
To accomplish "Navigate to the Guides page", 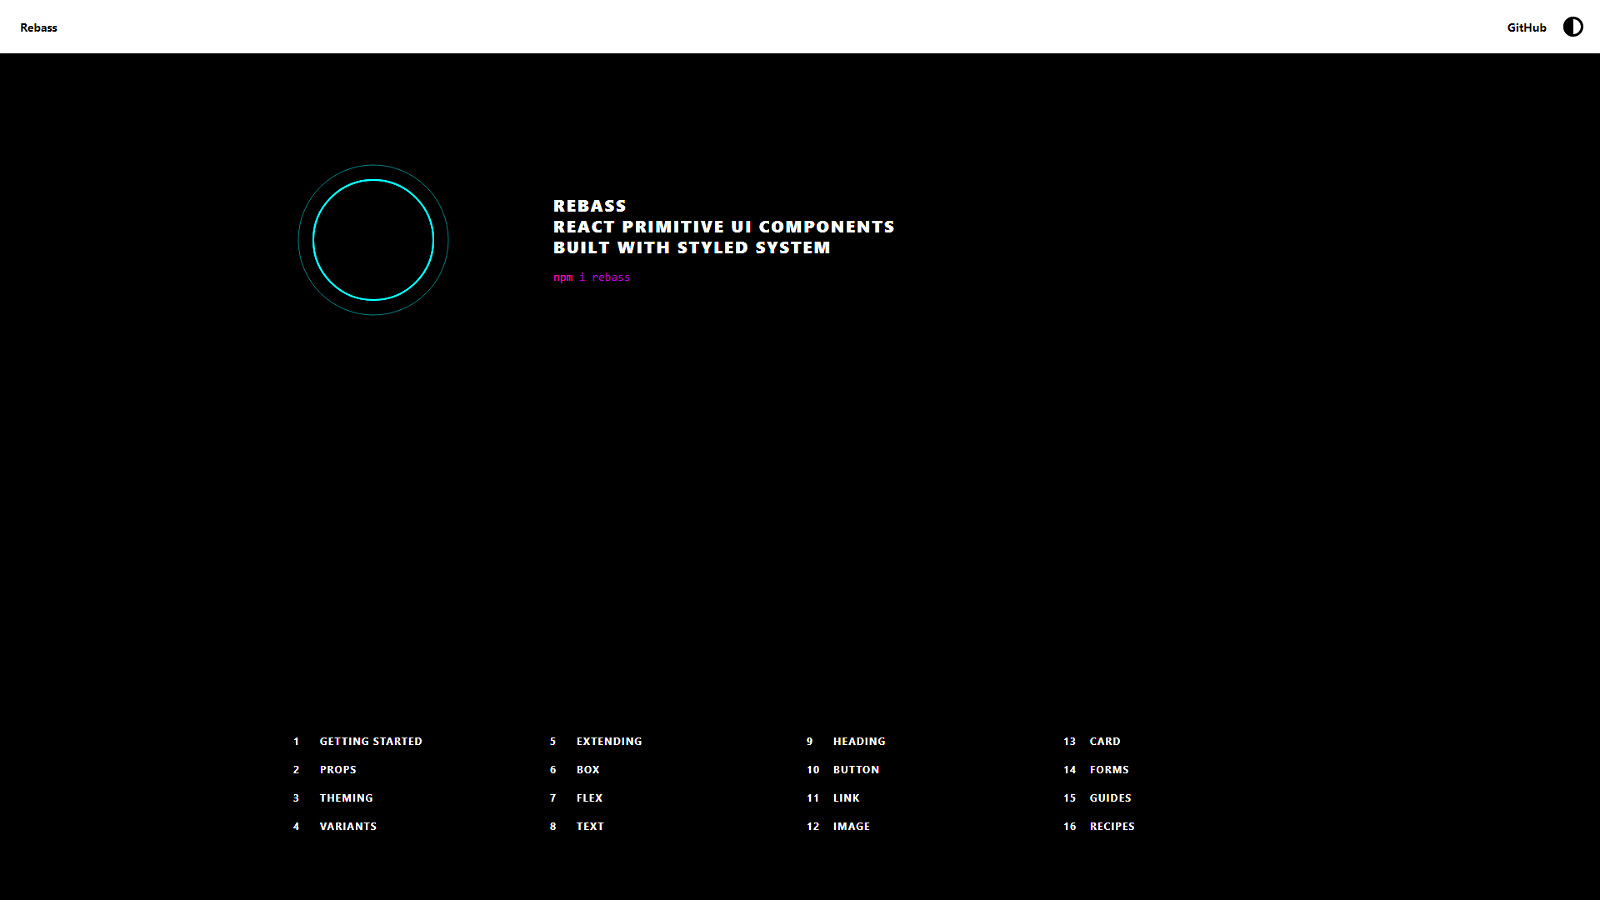I will coord(1110,798).
